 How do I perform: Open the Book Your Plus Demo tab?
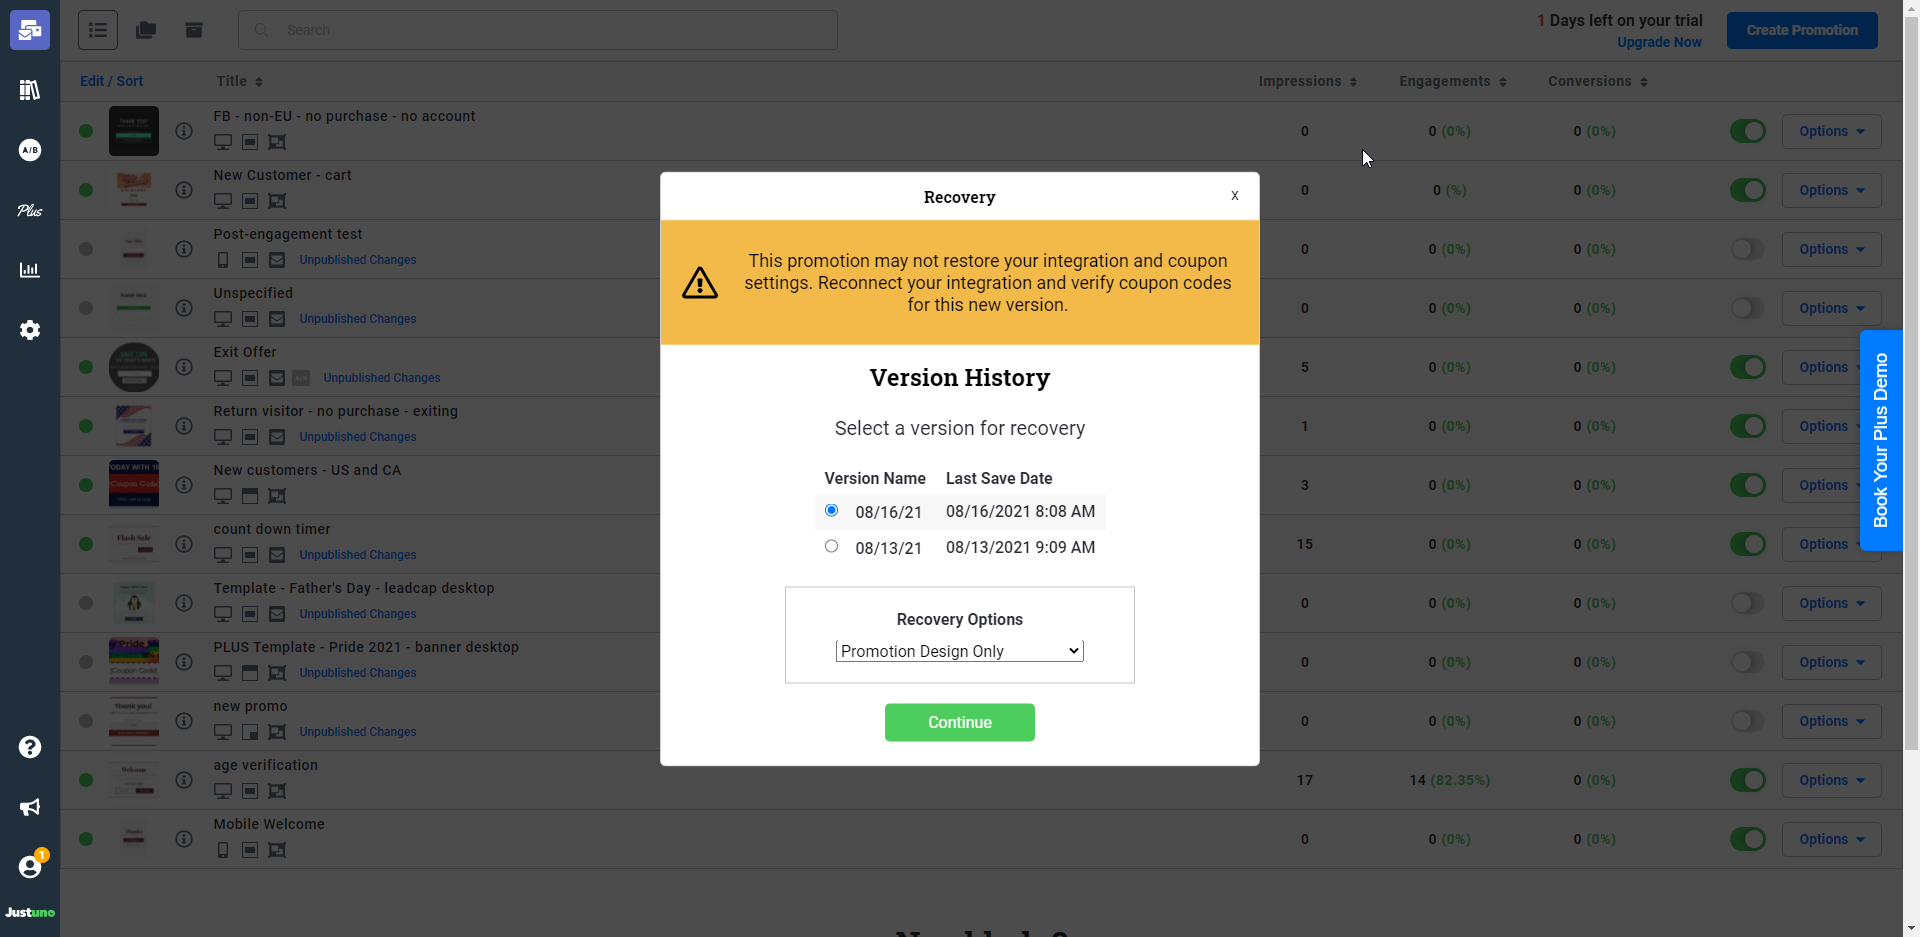pyautogui.click(x=1880, y=440)
